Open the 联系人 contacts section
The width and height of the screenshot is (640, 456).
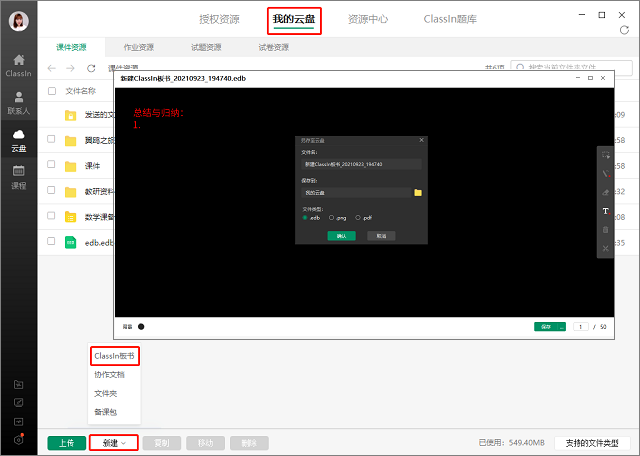(18, 103)
